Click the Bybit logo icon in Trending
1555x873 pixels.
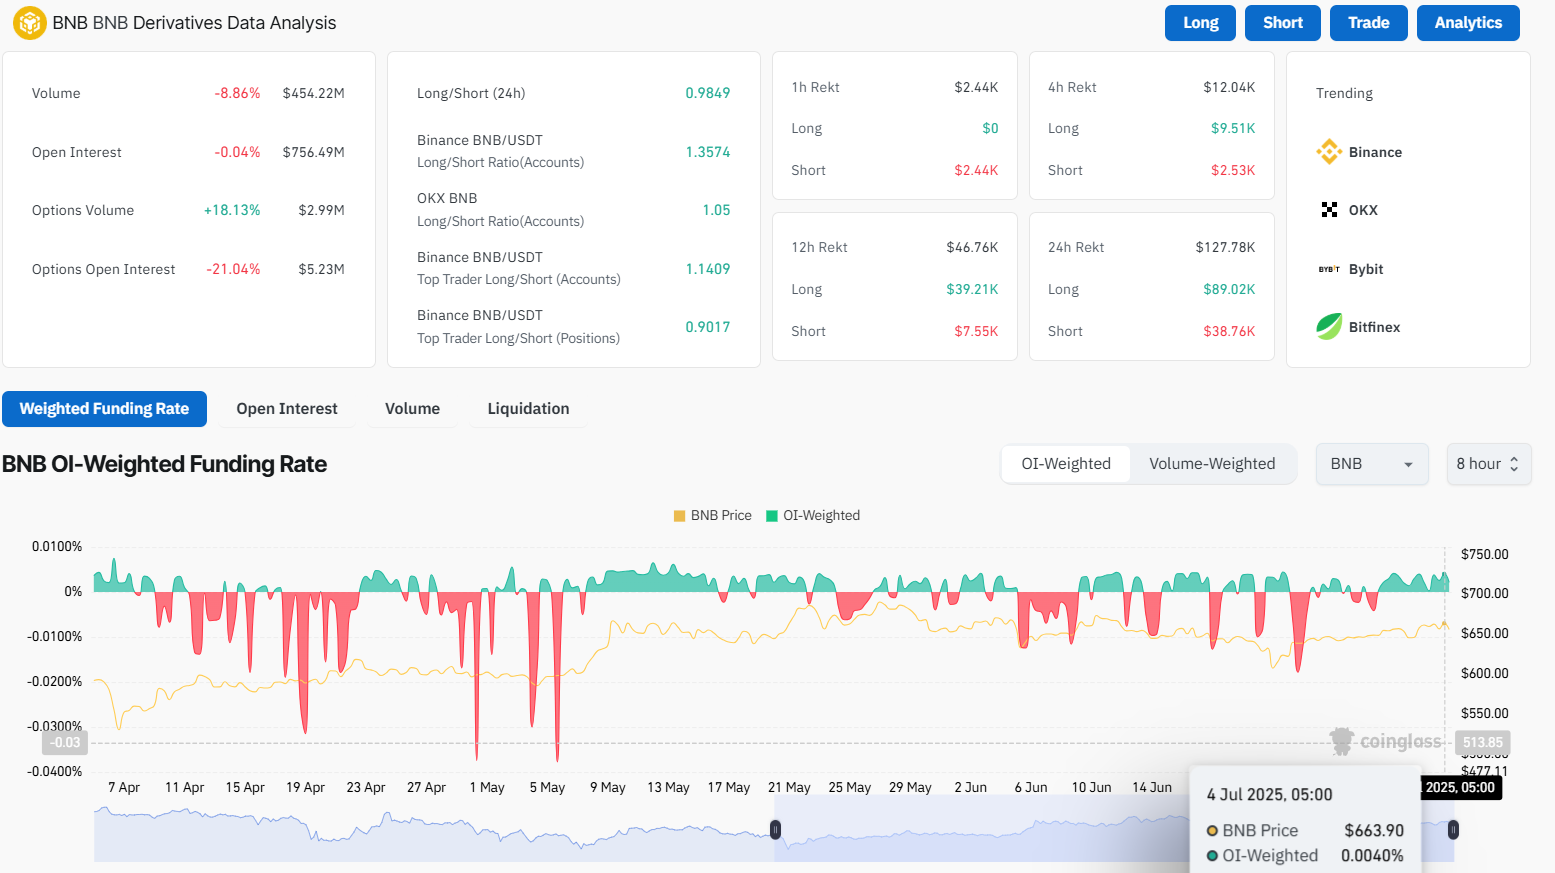(1329, 269)
